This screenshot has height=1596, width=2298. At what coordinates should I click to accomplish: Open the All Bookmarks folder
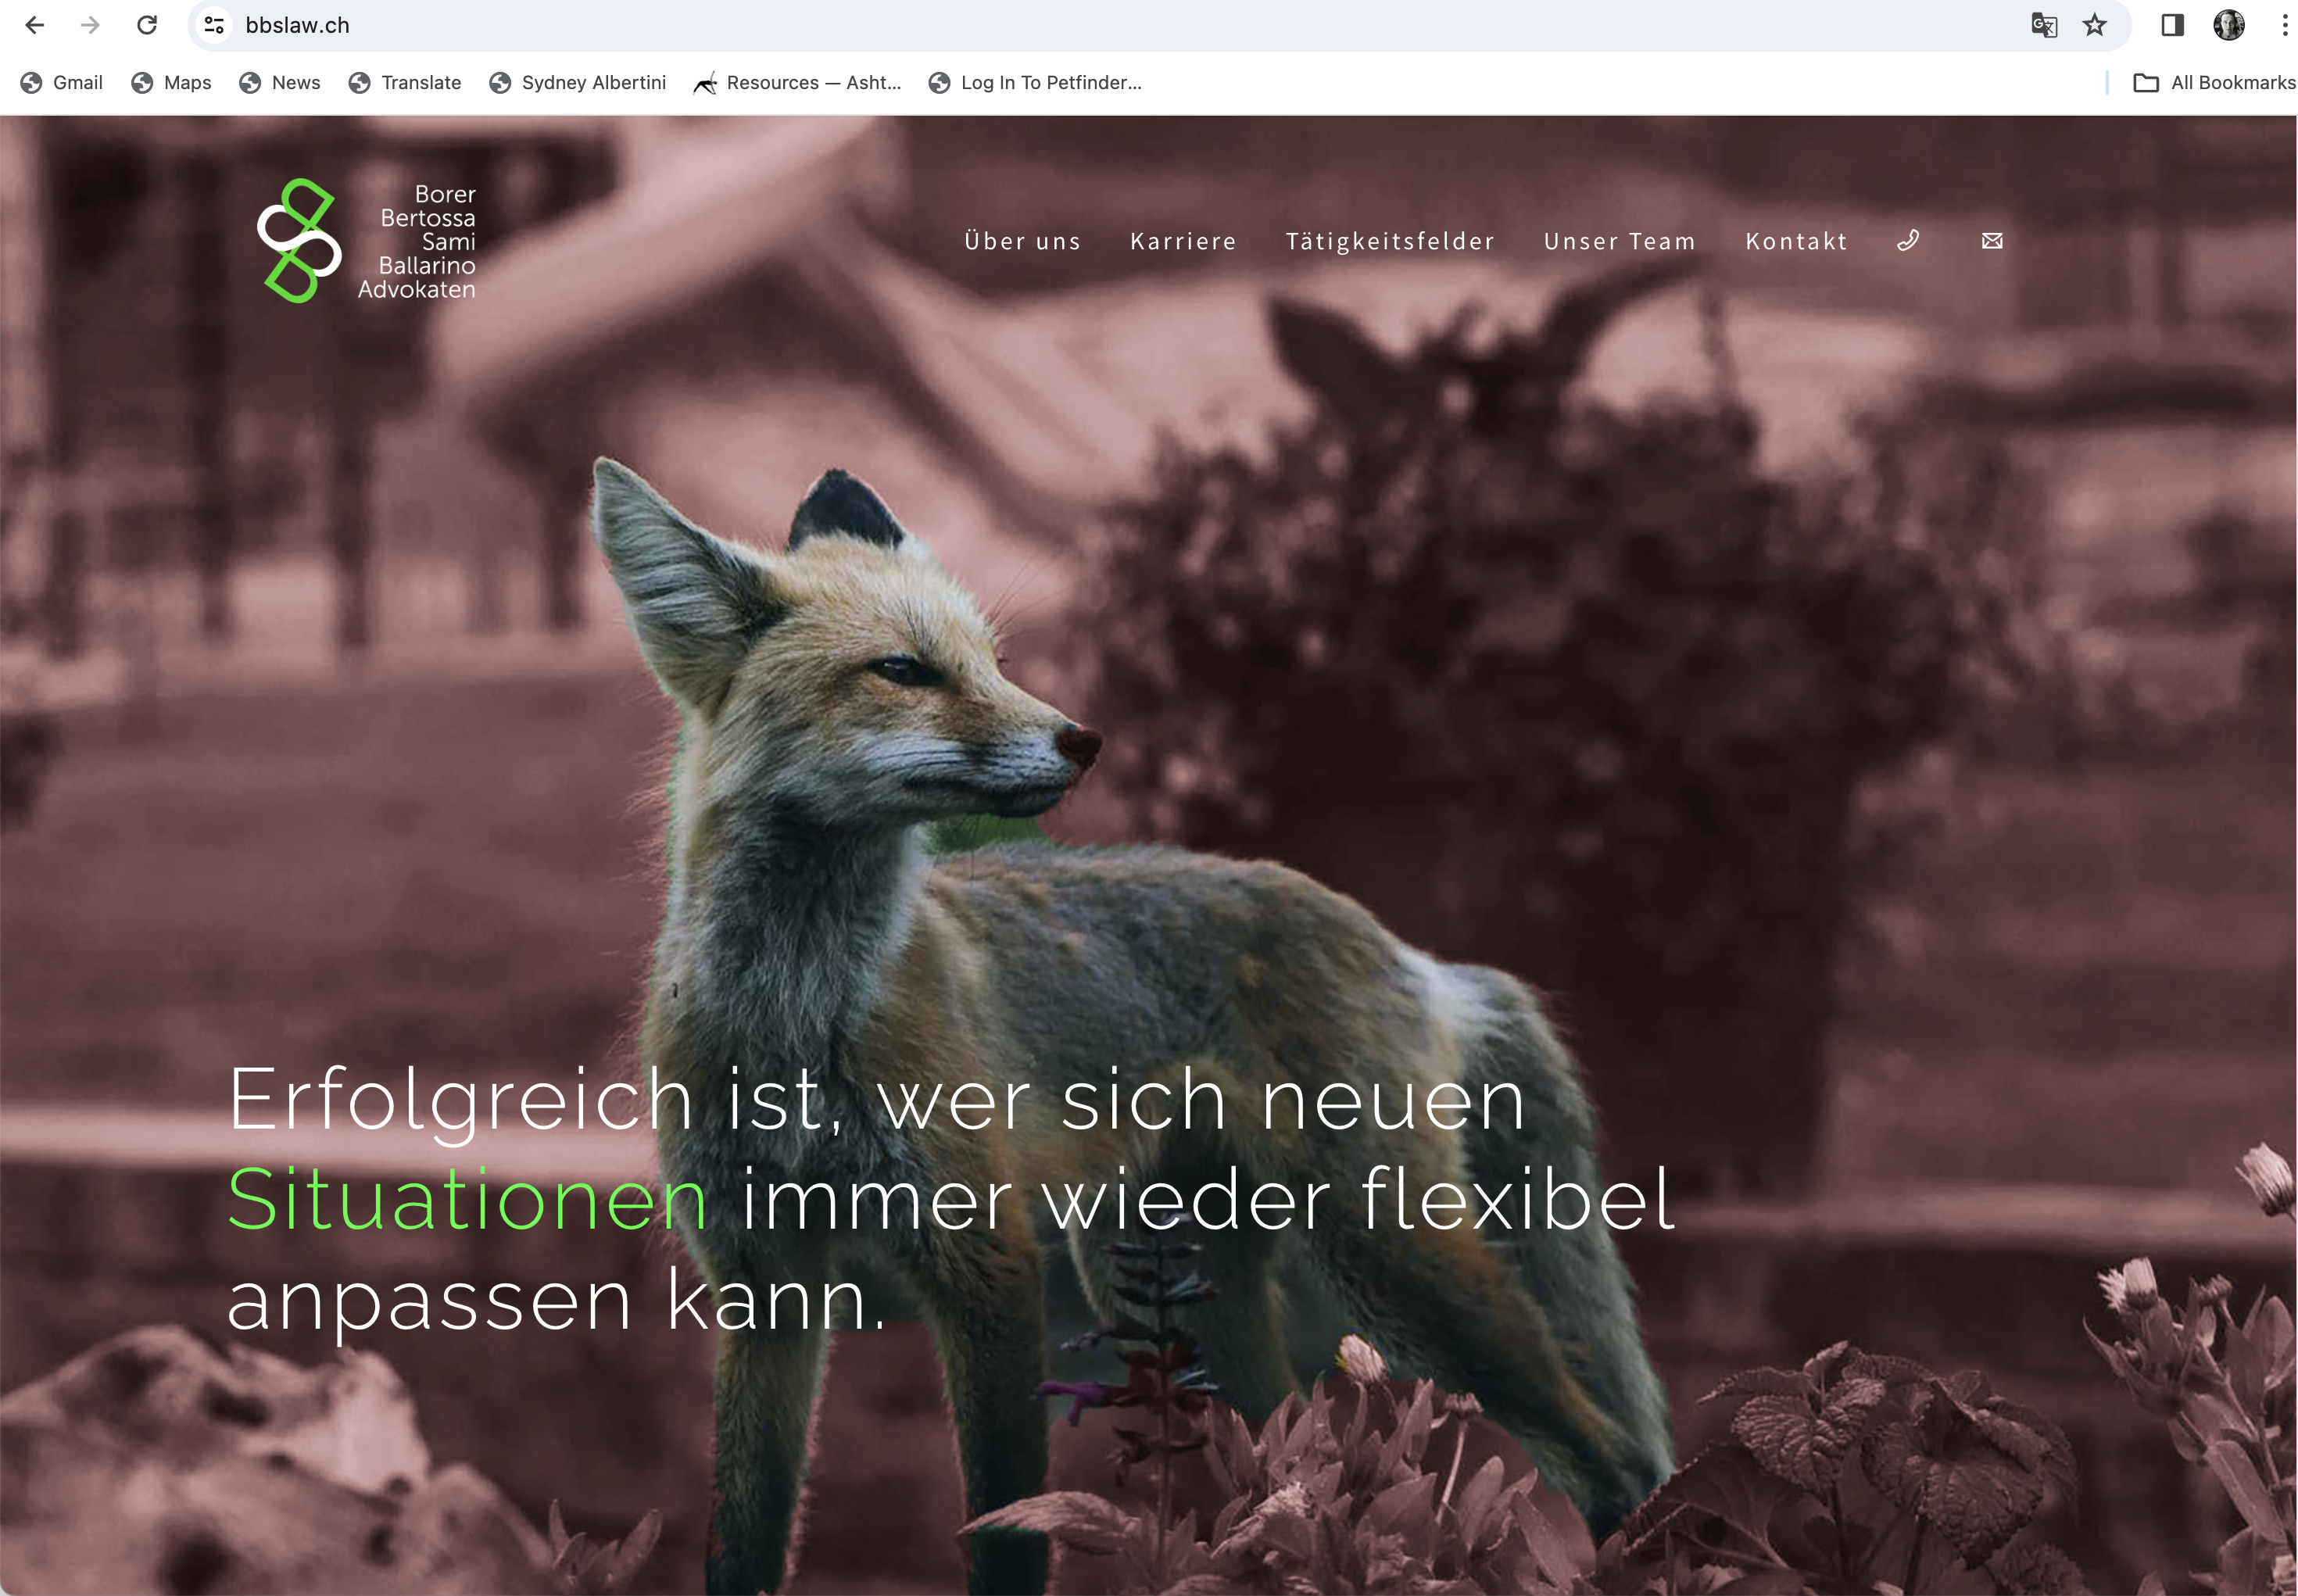(x=2214, y=83)
